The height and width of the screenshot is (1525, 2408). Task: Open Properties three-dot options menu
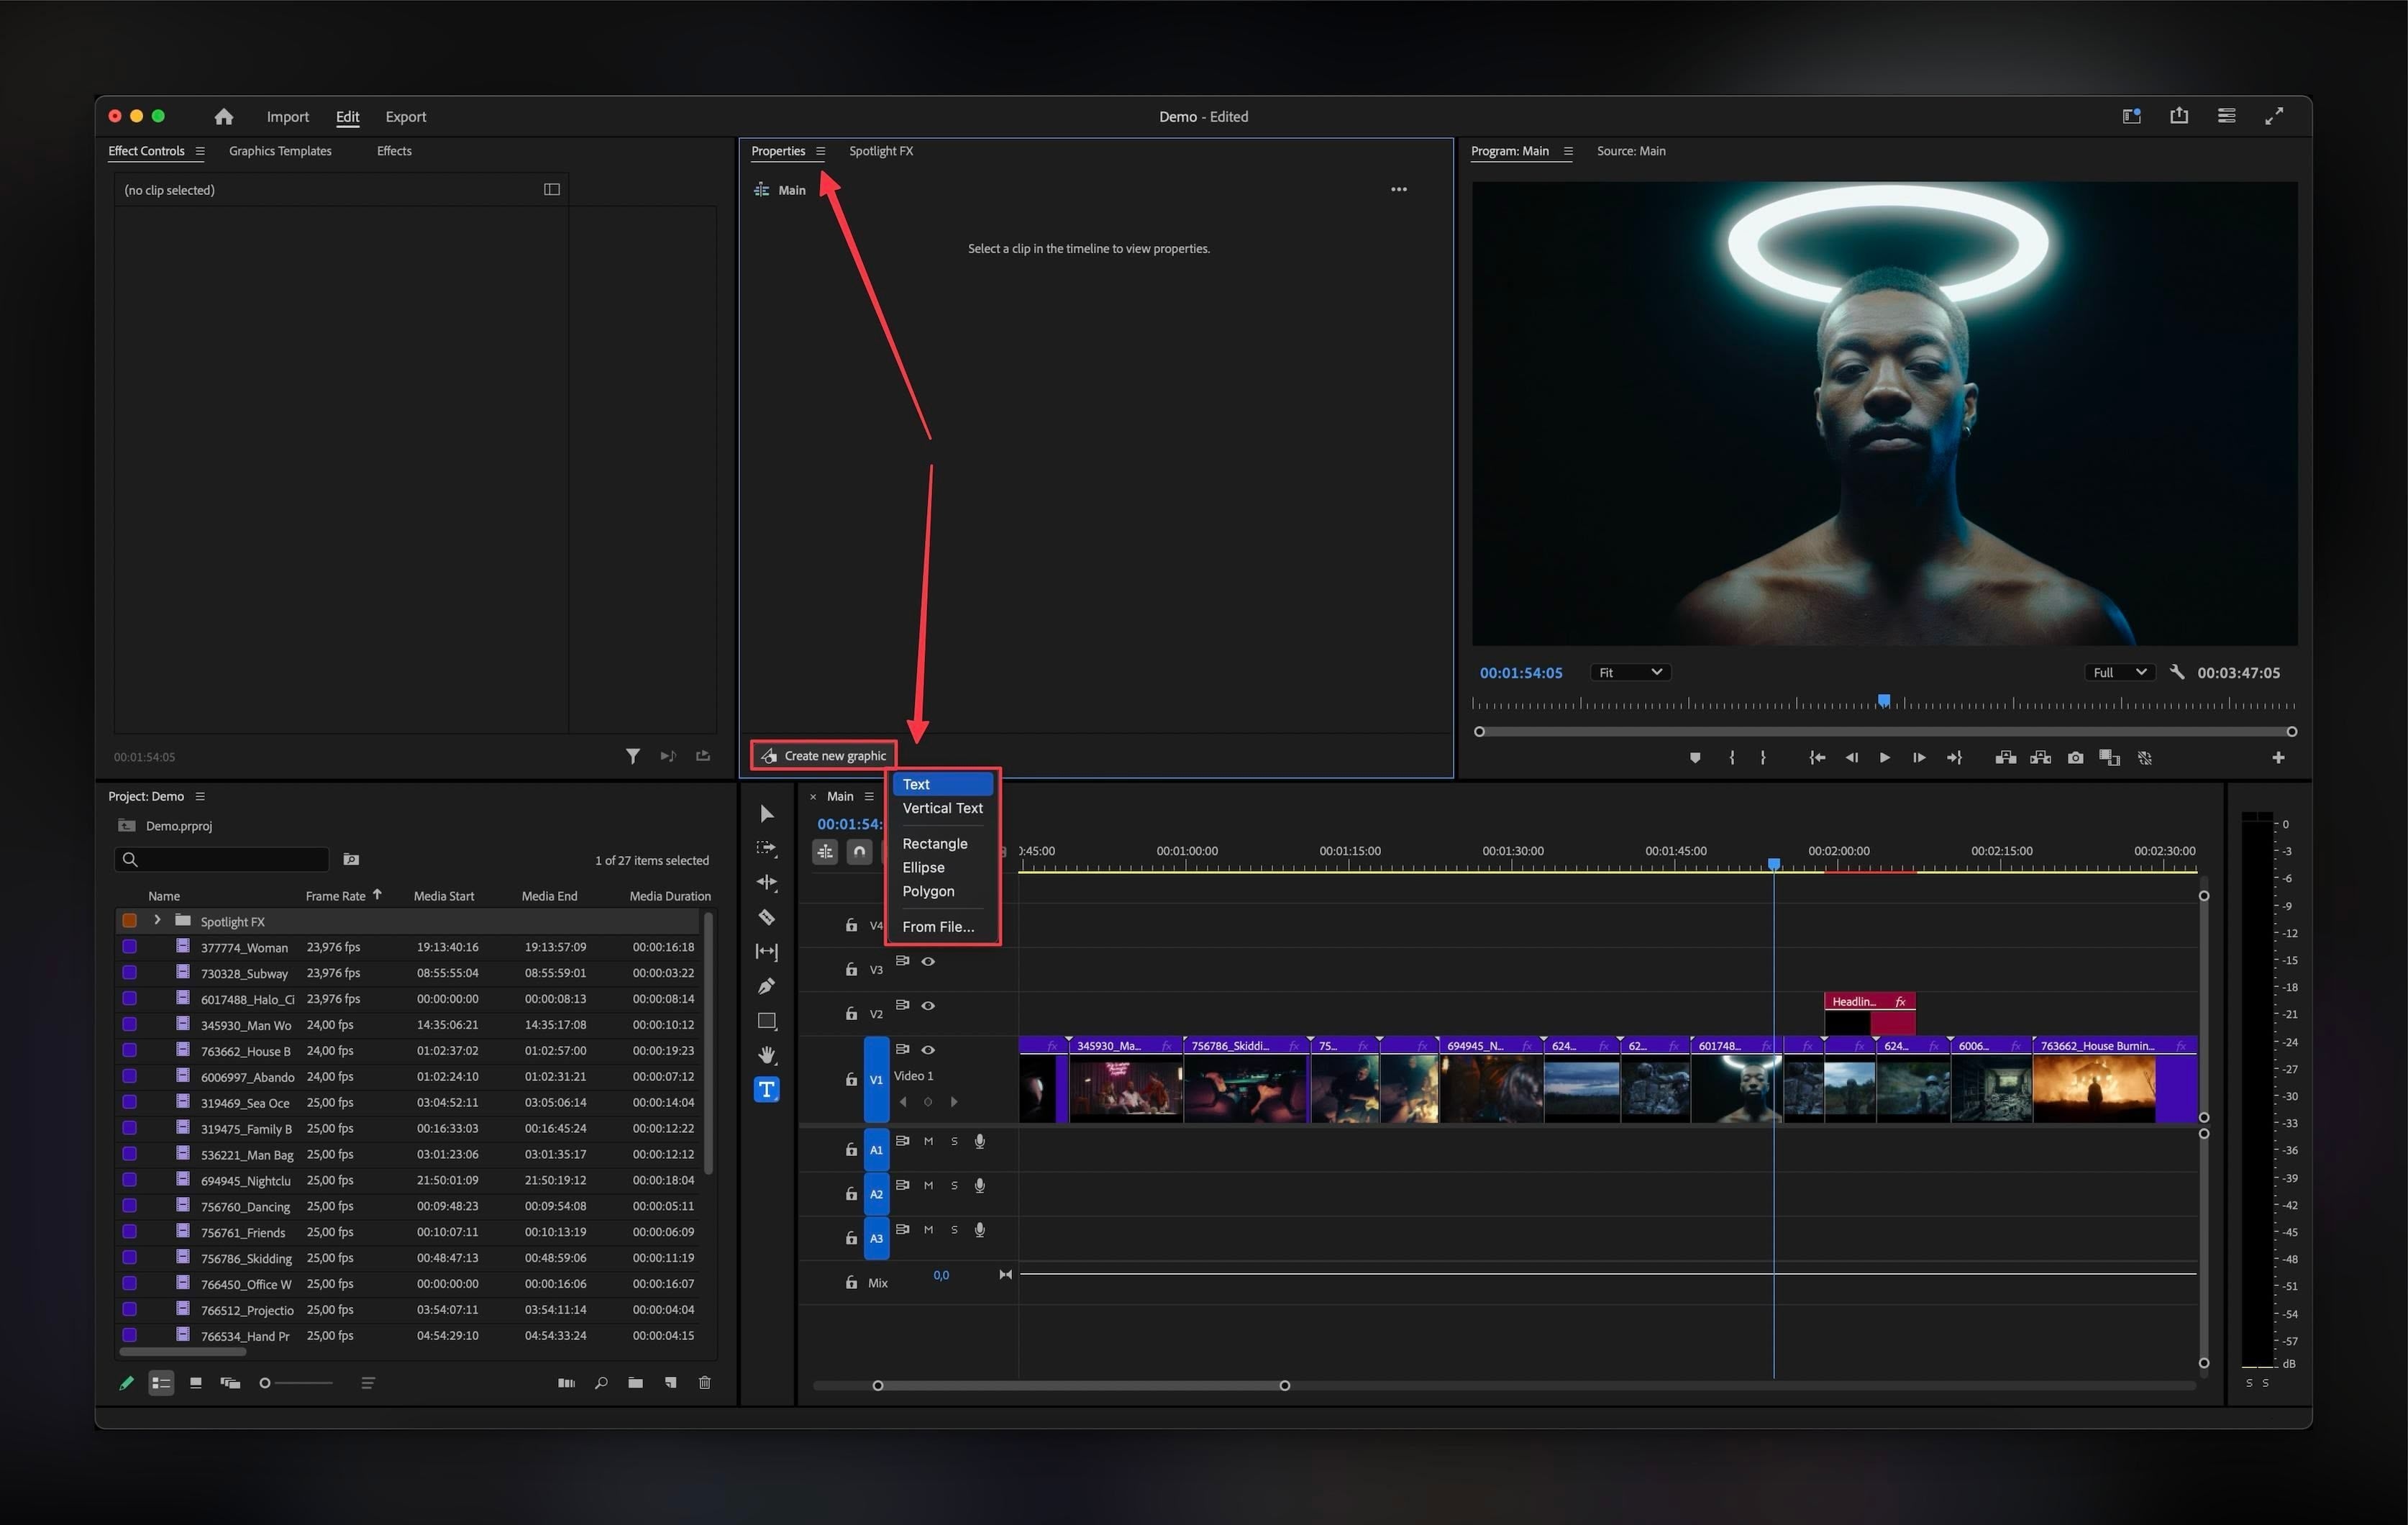(1398, 189)
